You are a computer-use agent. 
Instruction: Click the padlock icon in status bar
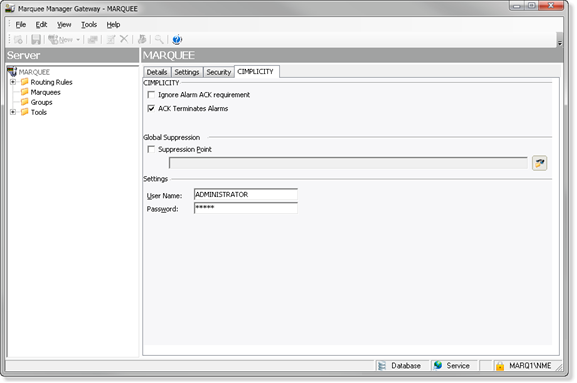[500, 366]
